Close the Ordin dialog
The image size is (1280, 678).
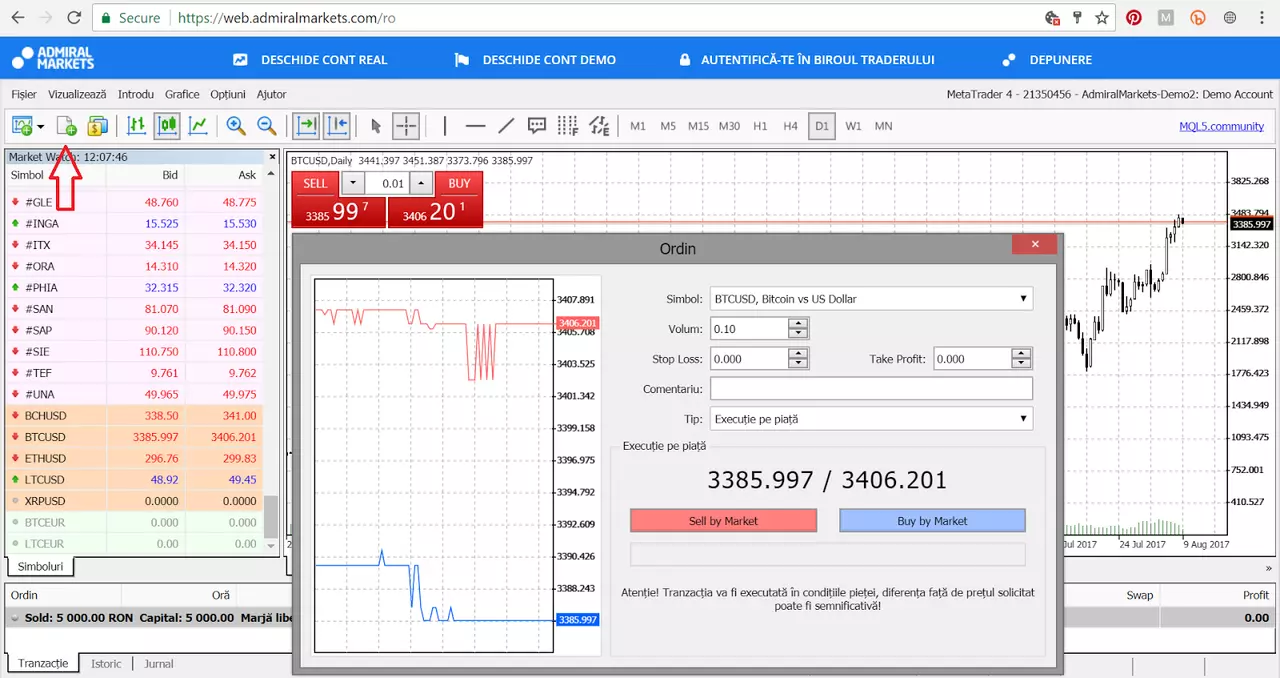coord(1035,244)
